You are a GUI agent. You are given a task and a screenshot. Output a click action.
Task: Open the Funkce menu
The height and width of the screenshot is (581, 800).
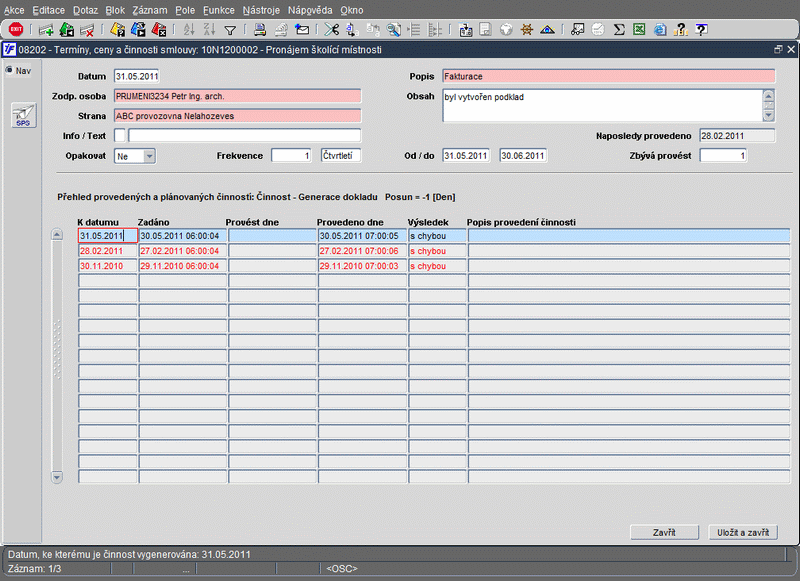click(219, 10)
